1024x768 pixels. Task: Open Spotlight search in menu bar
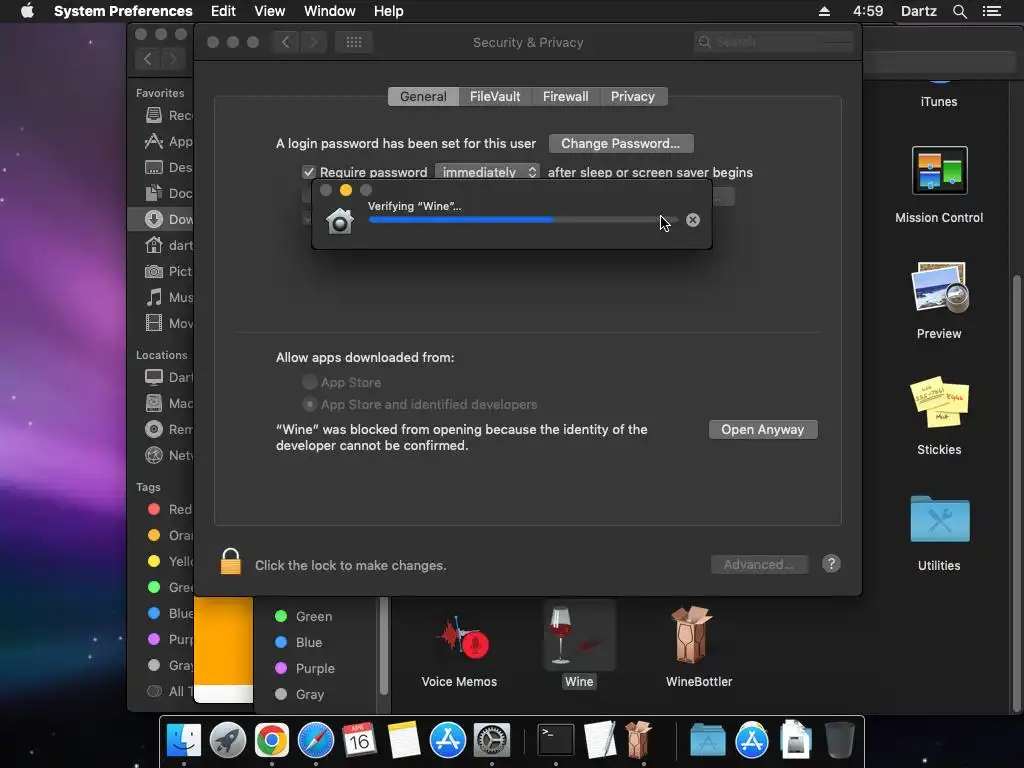pyautogui.click(x=960, y=11)
